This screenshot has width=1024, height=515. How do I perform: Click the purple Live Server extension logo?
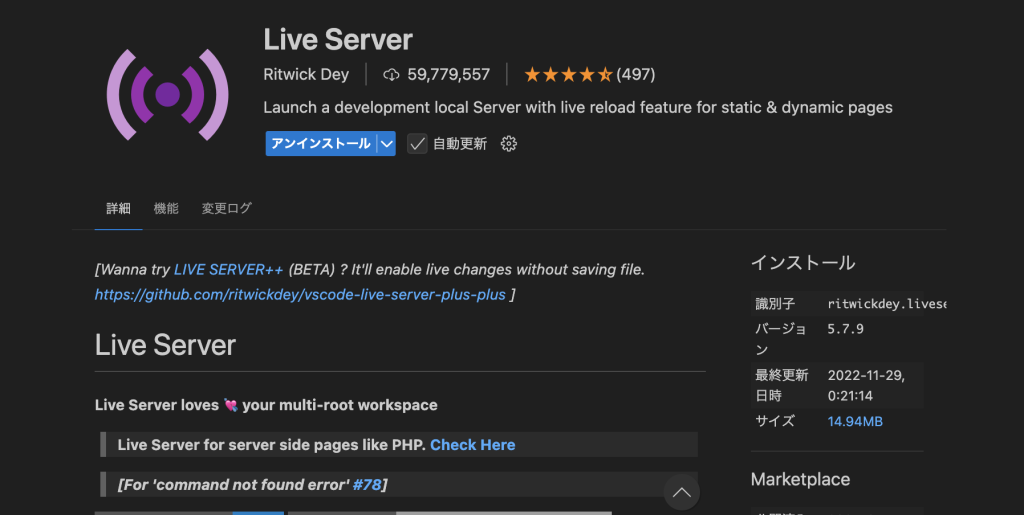[x=167, y=95]
